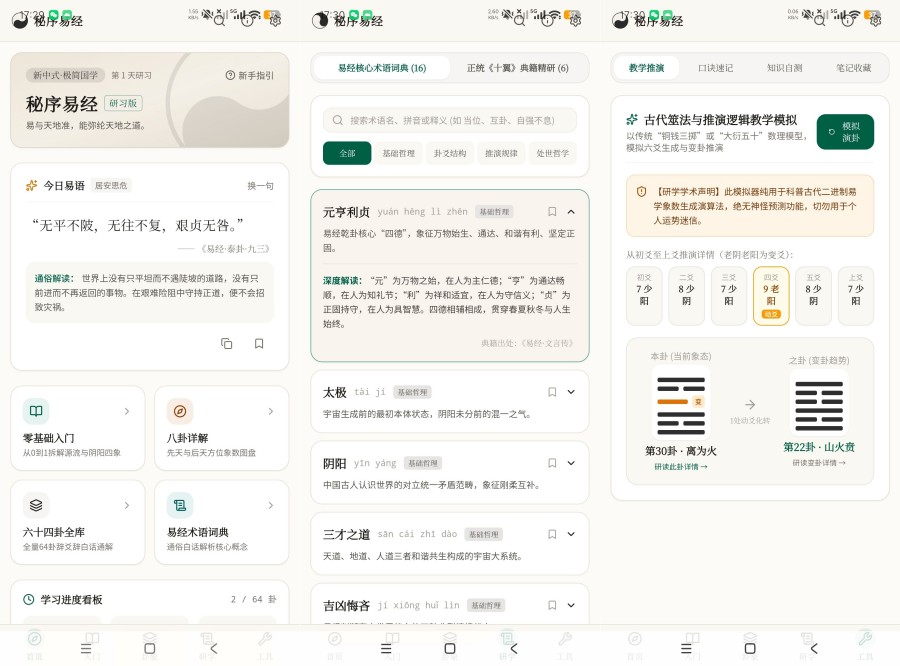
Task: Select the 基础哲理 filter chip
Action: click(398, 153)
